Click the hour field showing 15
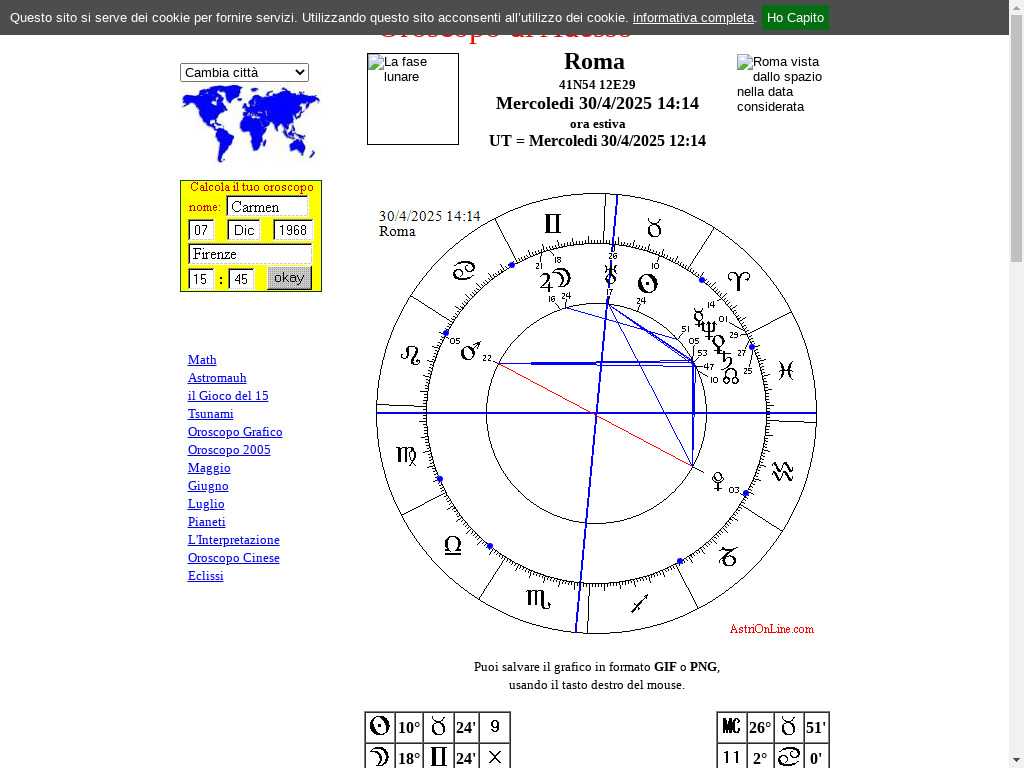1024x768 pixels. coord(201,279)
